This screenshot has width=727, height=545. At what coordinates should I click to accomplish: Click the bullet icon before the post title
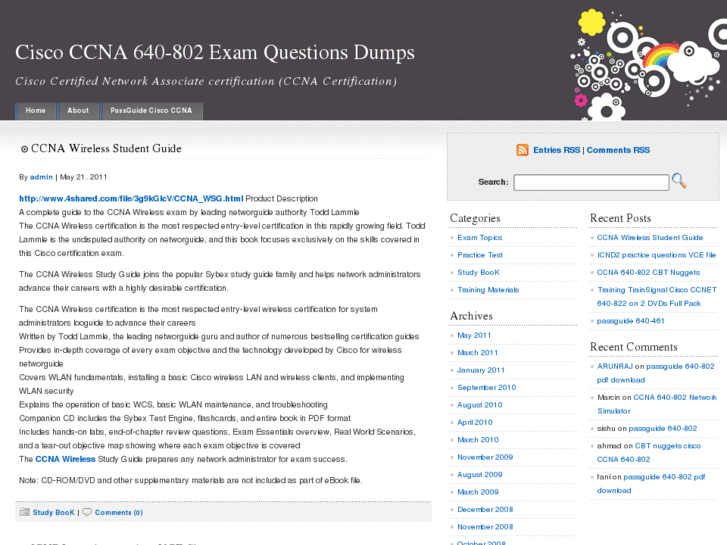point(25,149)
